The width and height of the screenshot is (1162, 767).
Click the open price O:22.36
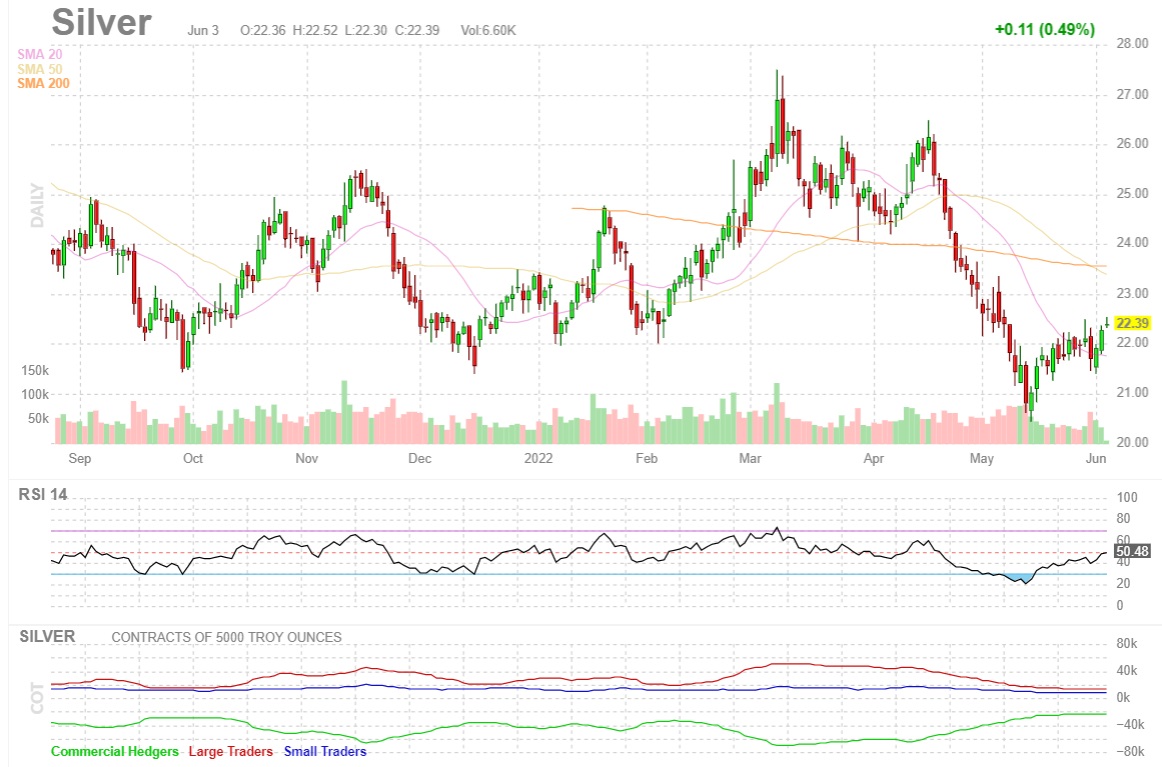point(263,30)
